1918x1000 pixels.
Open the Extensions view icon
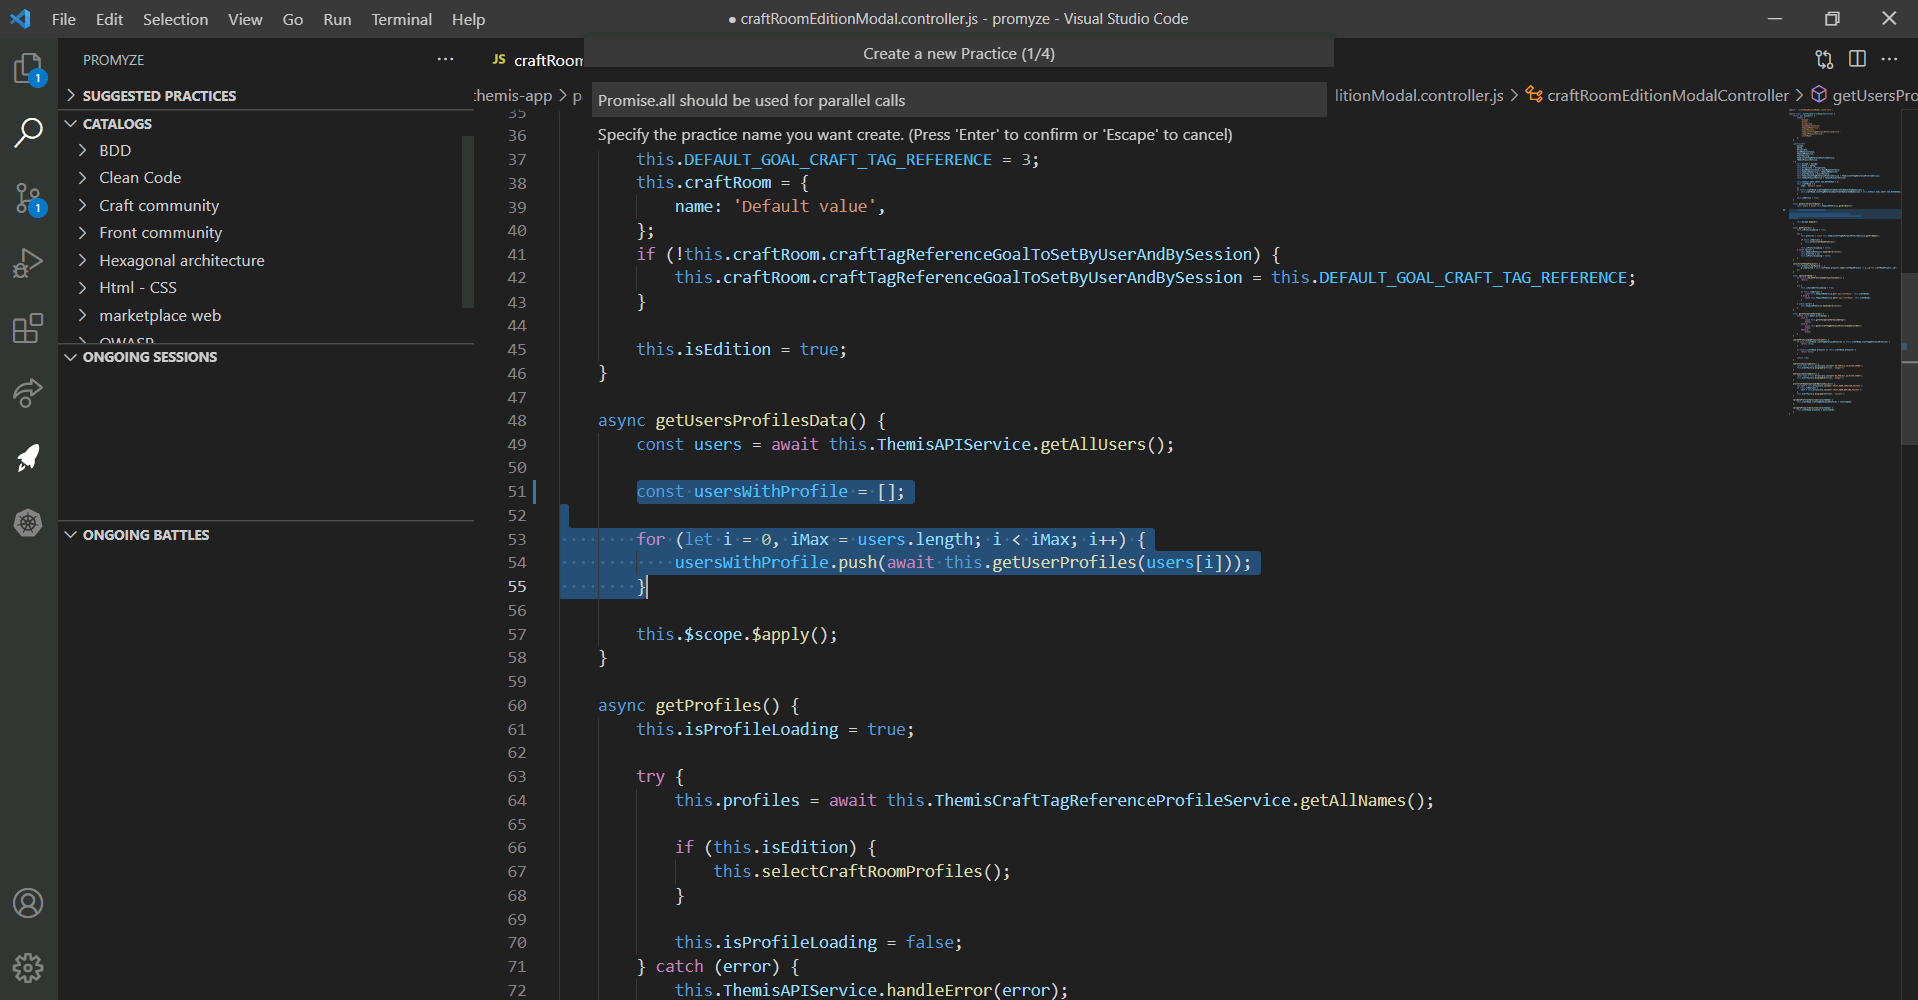pyautogui.click(x=28, y=328)
